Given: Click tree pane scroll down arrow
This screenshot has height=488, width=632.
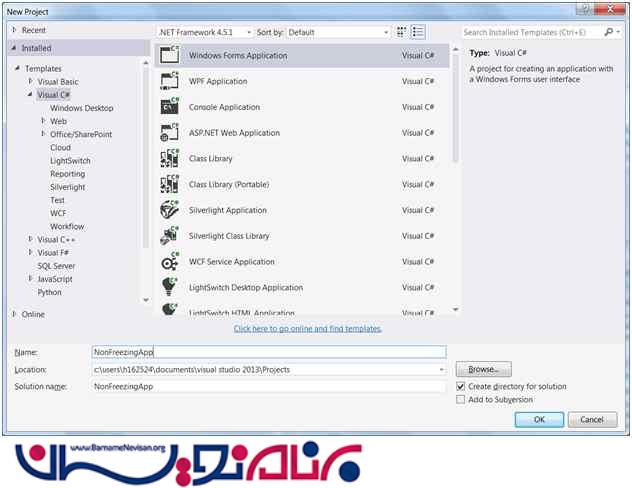Looking at the screenshot, I should point(146,300).
